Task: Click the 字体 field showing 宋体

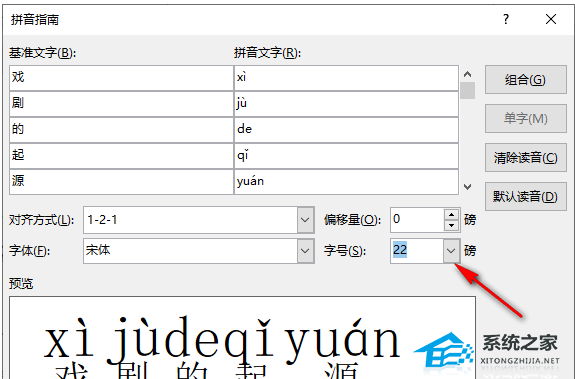Action: pos(190,251)
